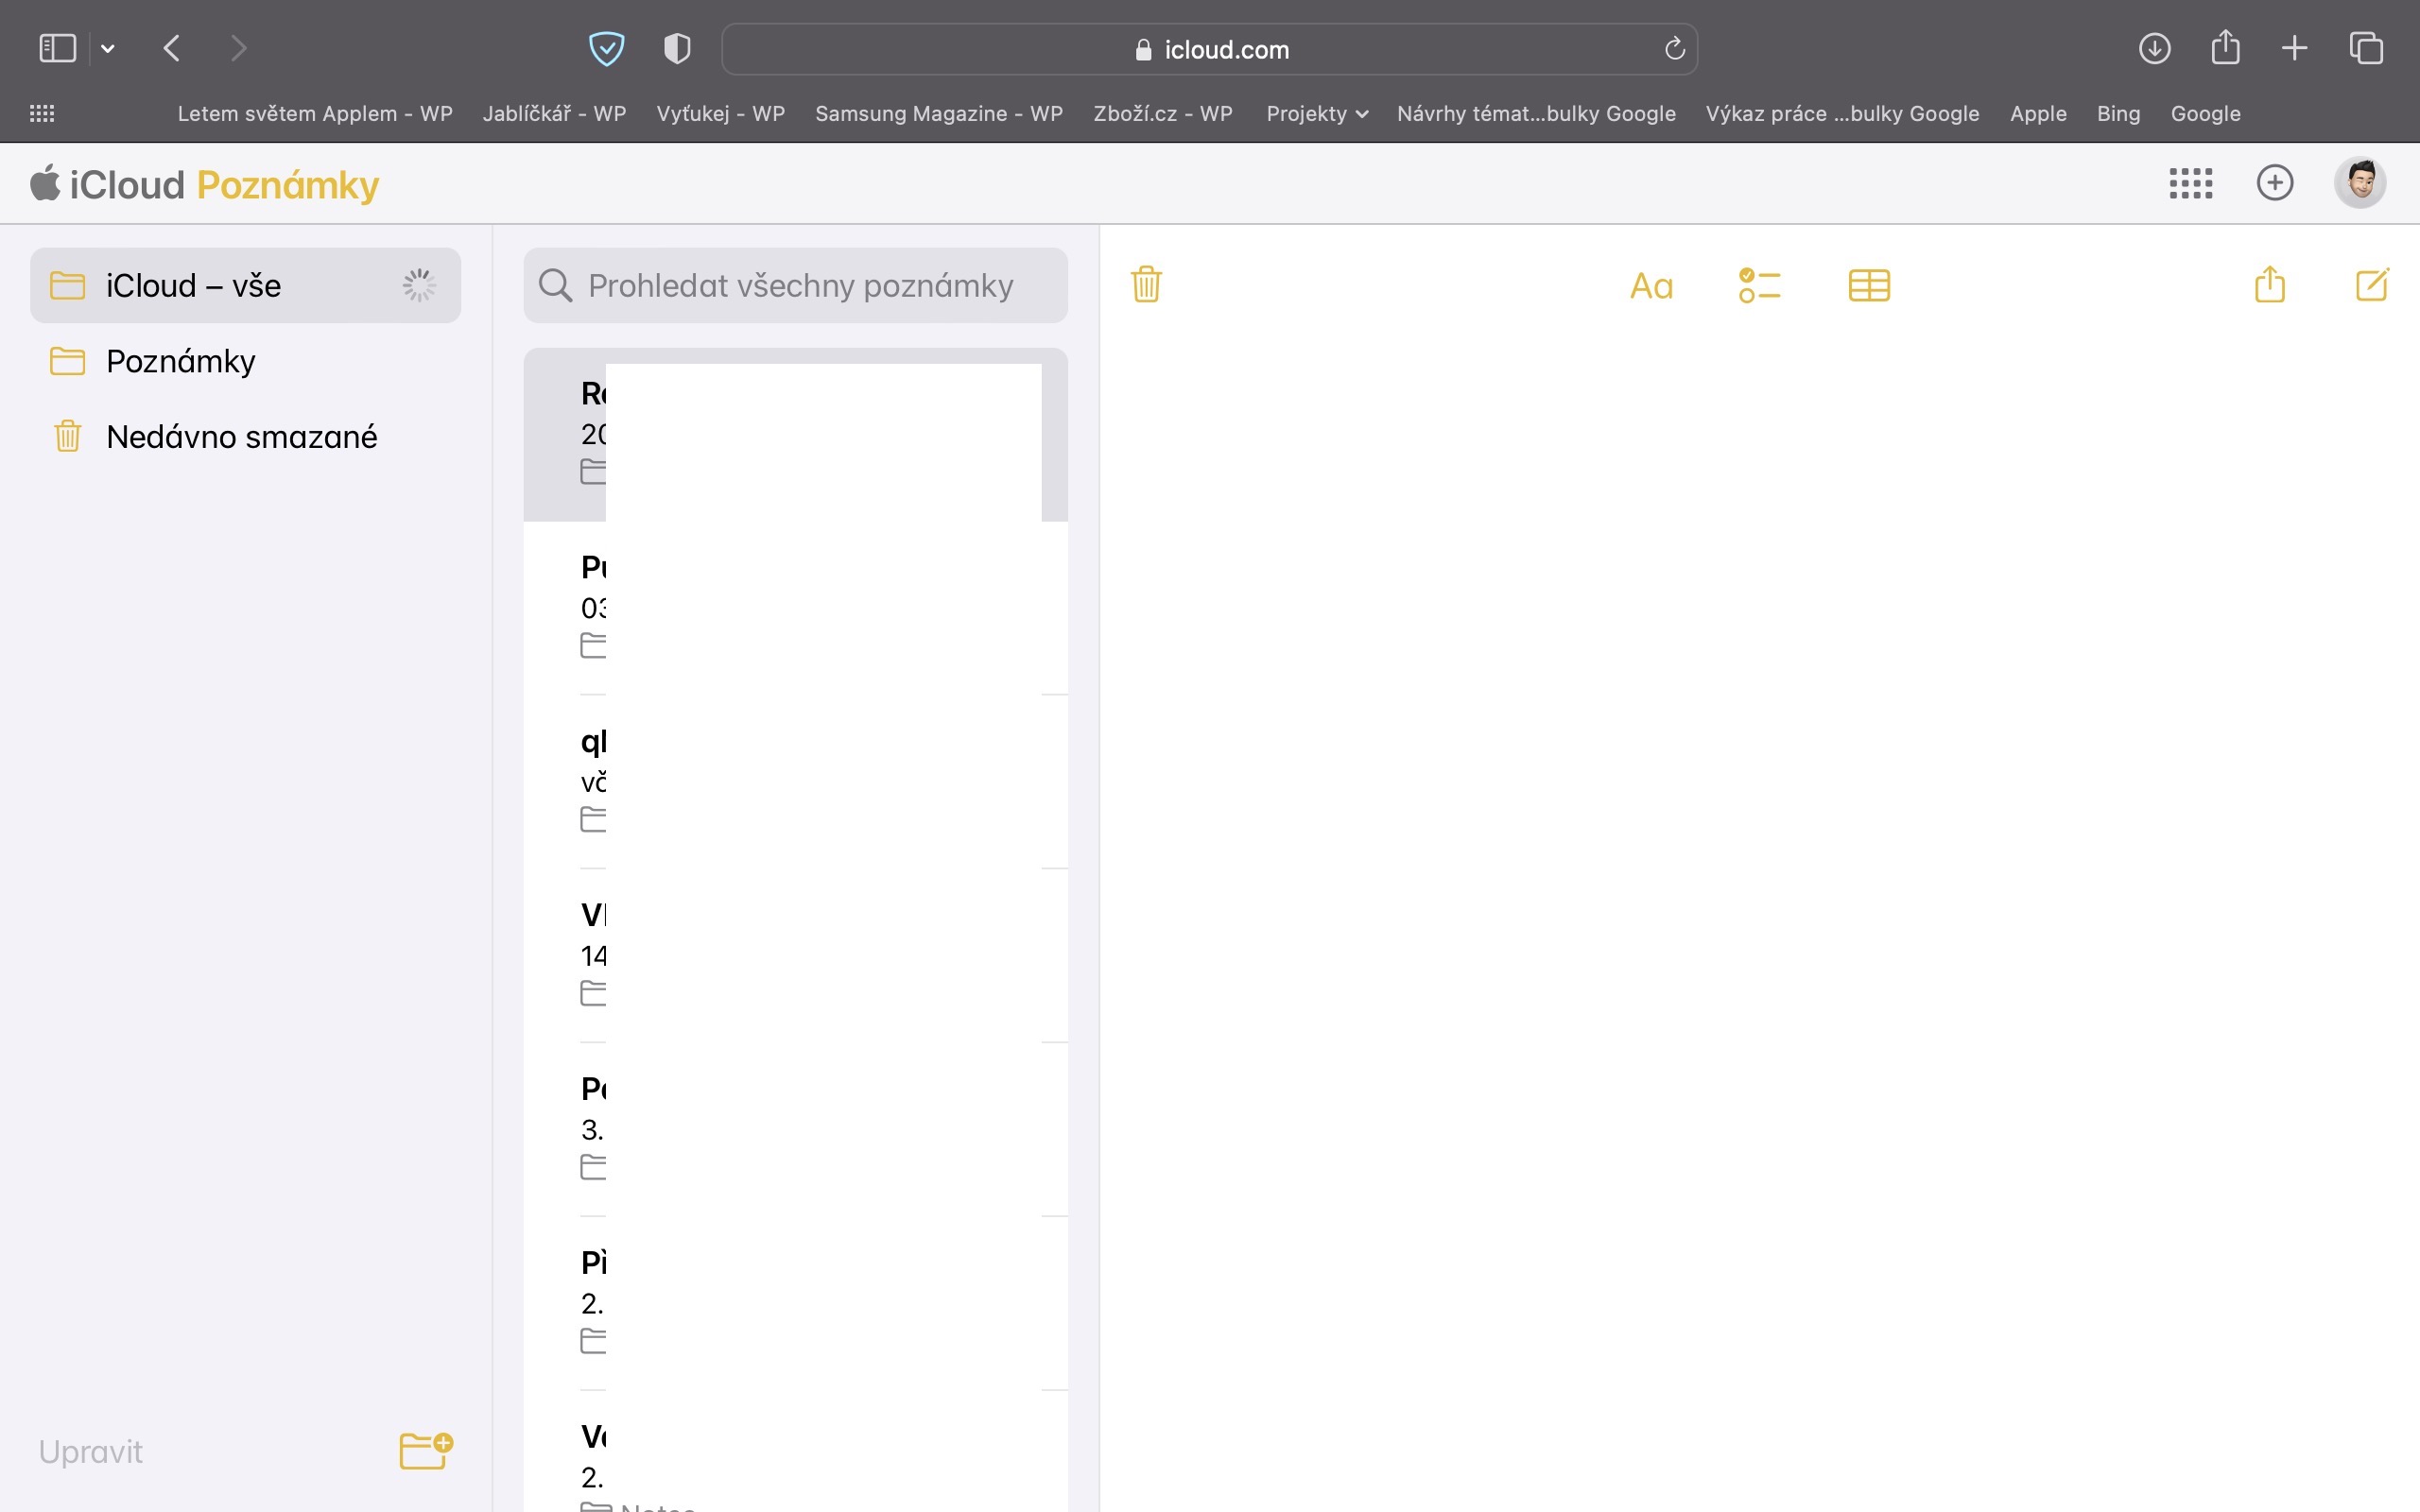Insert a checklist using checklist icon
Viewport: 2420px width, 1512px height.
[1759, 286]
